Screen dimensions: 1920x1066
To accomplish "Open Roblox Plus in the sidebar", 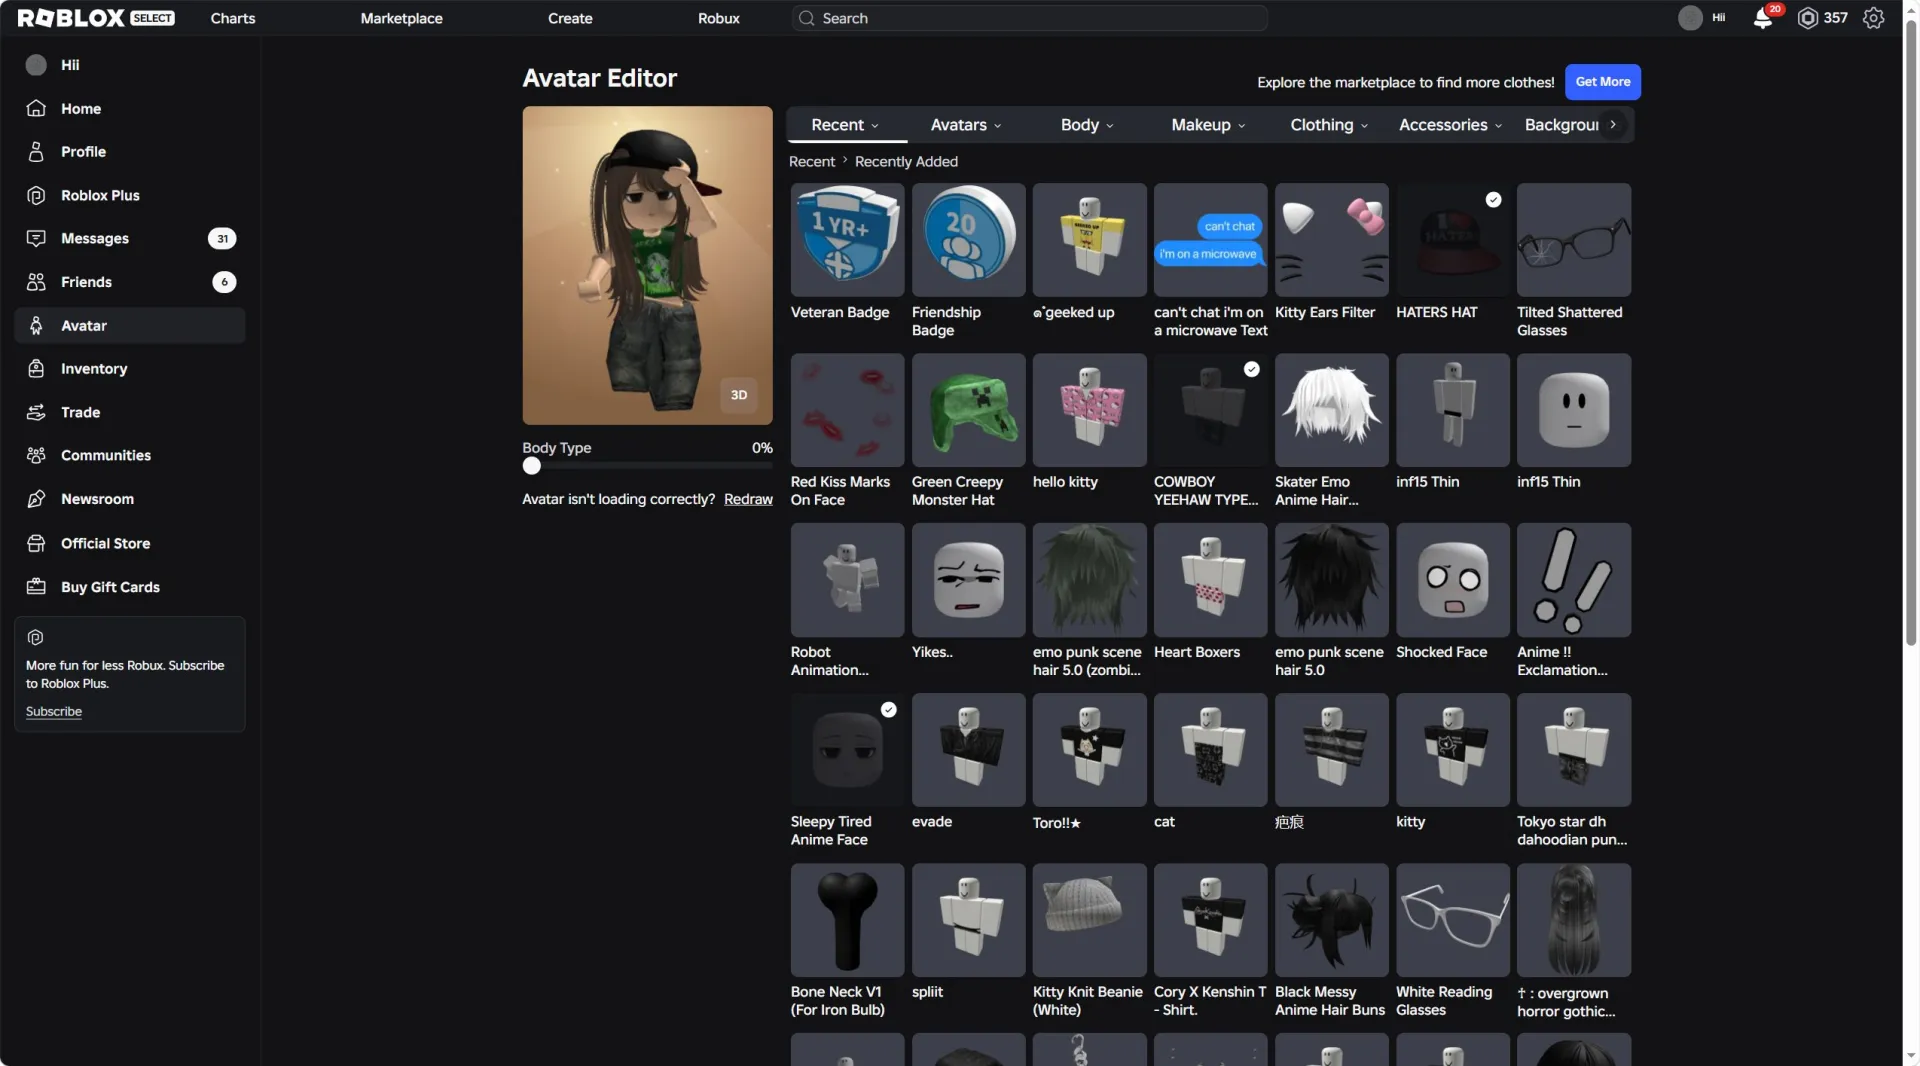I will point(130,195).
